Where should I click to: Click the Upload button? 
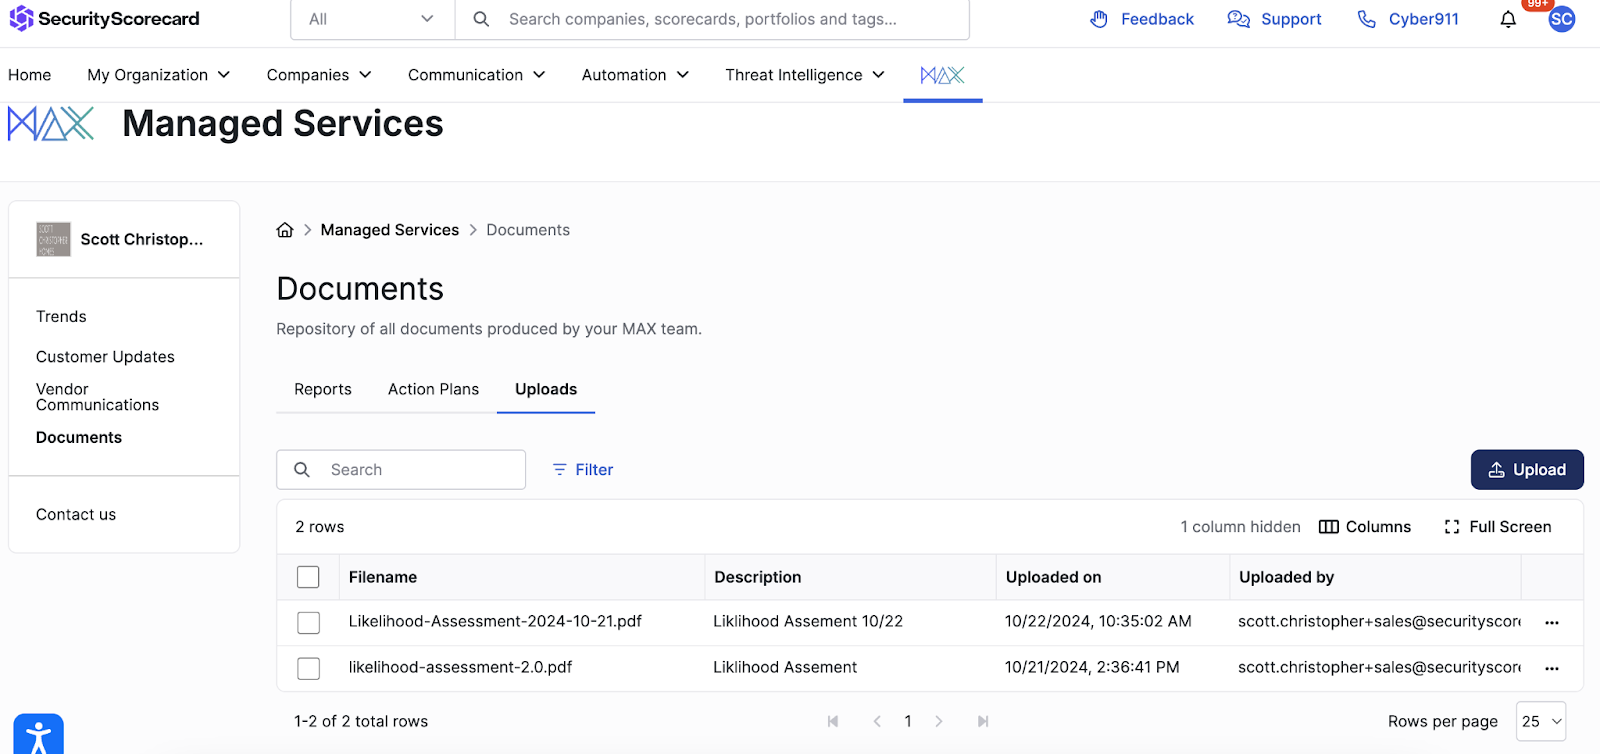(1527, 470)
